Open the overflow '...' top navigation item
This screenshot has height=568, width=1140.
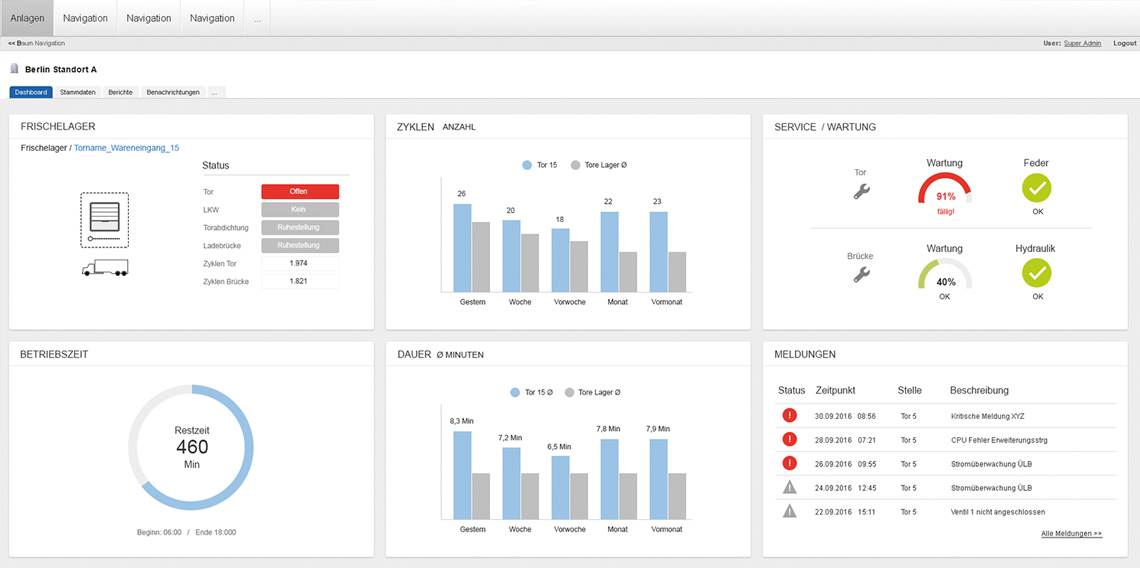click(x=258, y=18)
